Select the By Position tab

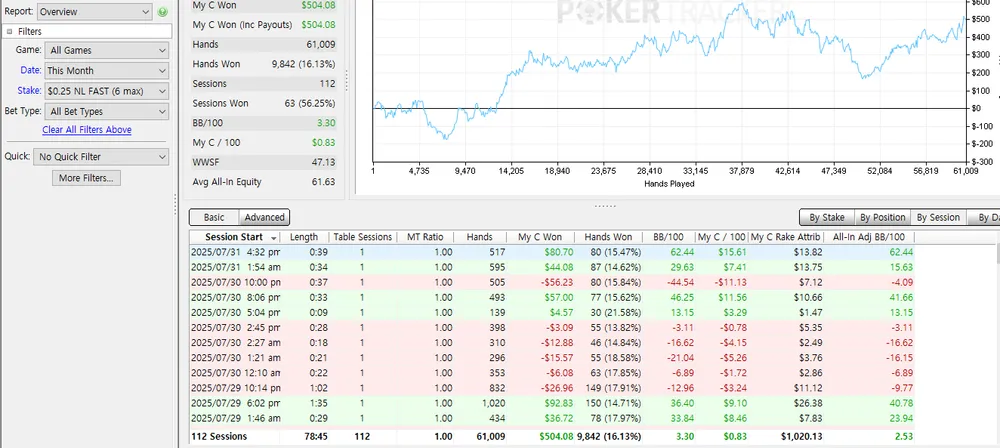[882, 217]
